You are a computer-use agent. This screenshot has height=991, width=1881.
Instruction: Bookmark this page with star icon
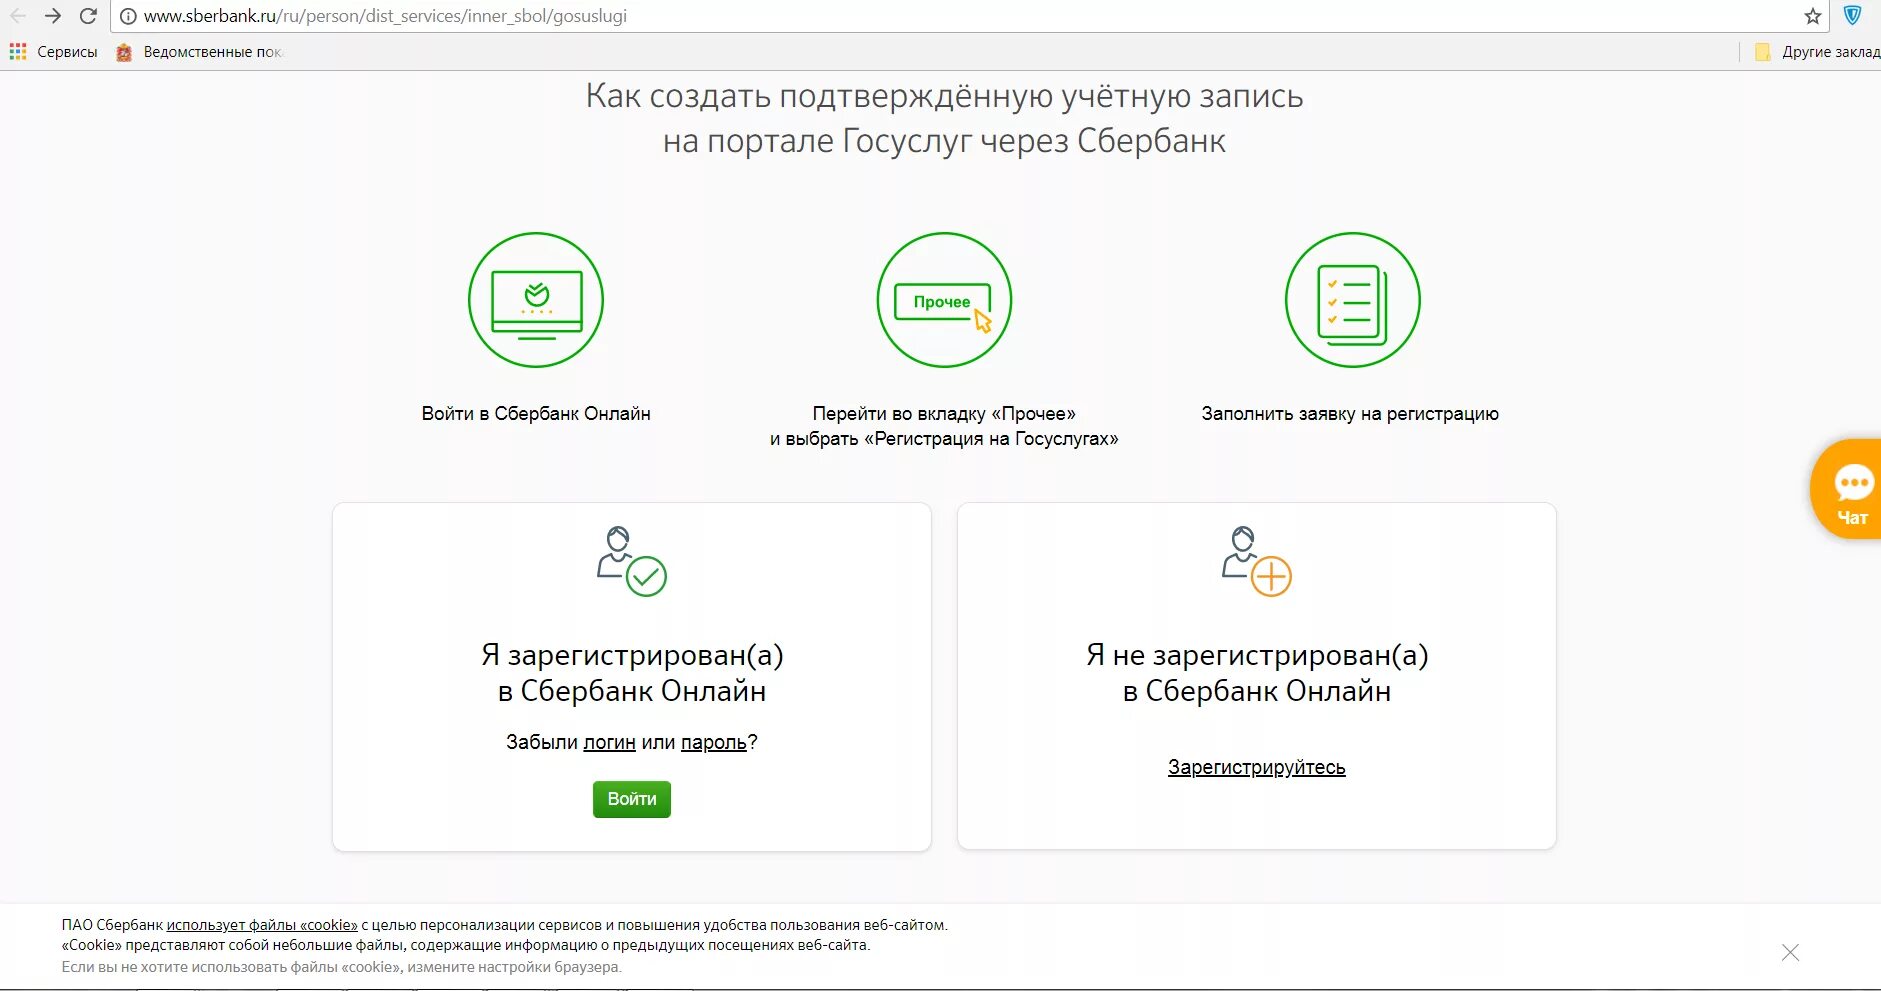coord(1812,16)
